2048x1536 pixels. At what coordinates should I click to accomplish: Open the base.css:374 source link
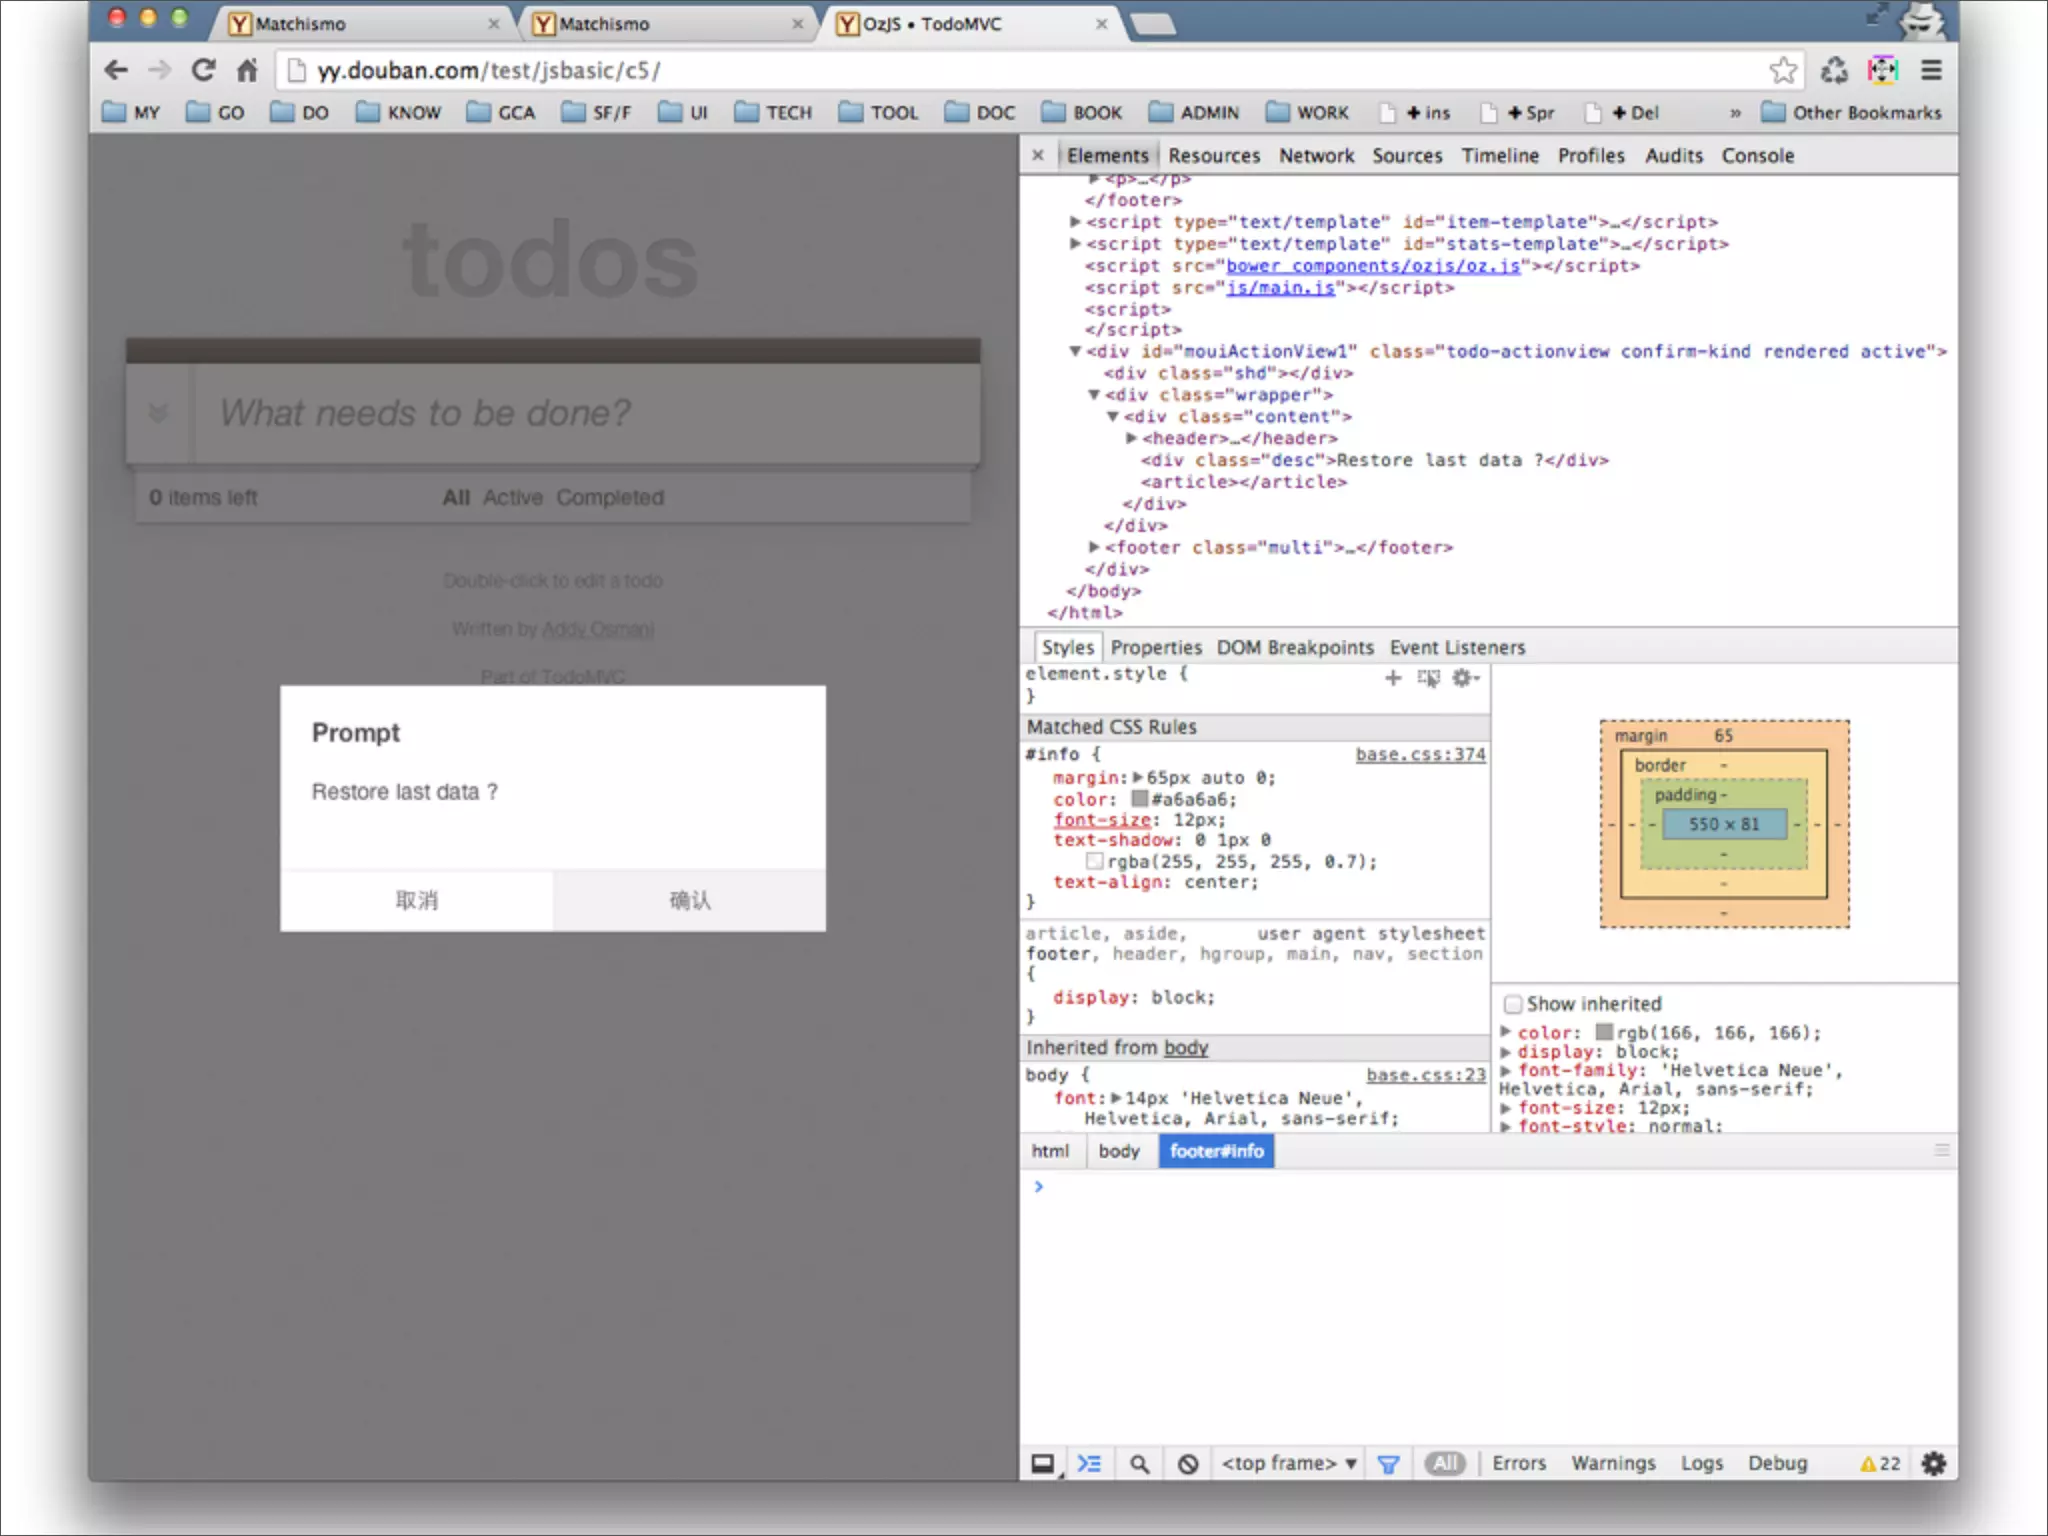1420,755
